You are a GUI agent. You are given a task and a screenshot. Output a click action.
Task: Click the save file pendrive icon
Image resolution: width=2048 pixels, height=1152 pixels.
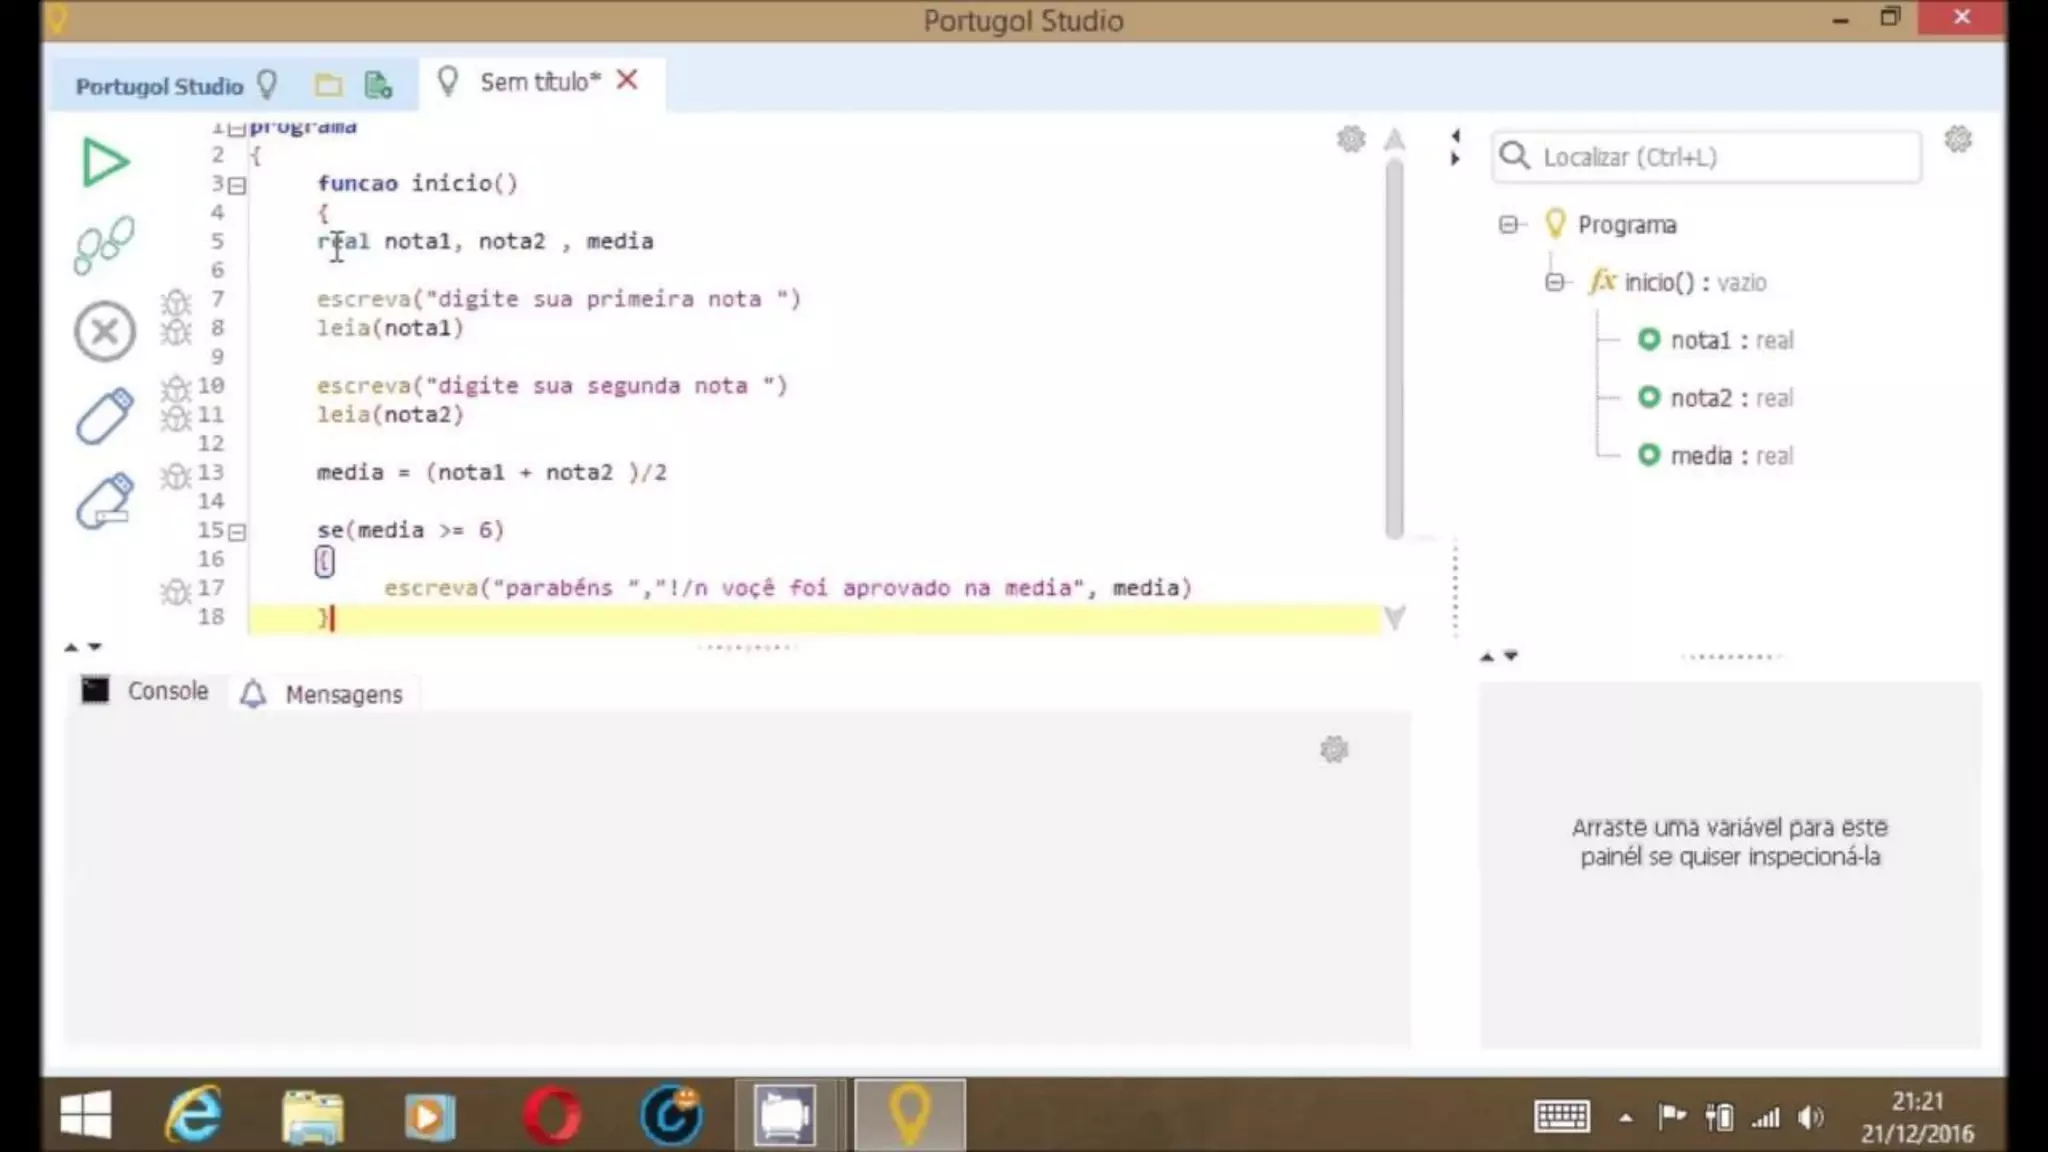[104, 415]
